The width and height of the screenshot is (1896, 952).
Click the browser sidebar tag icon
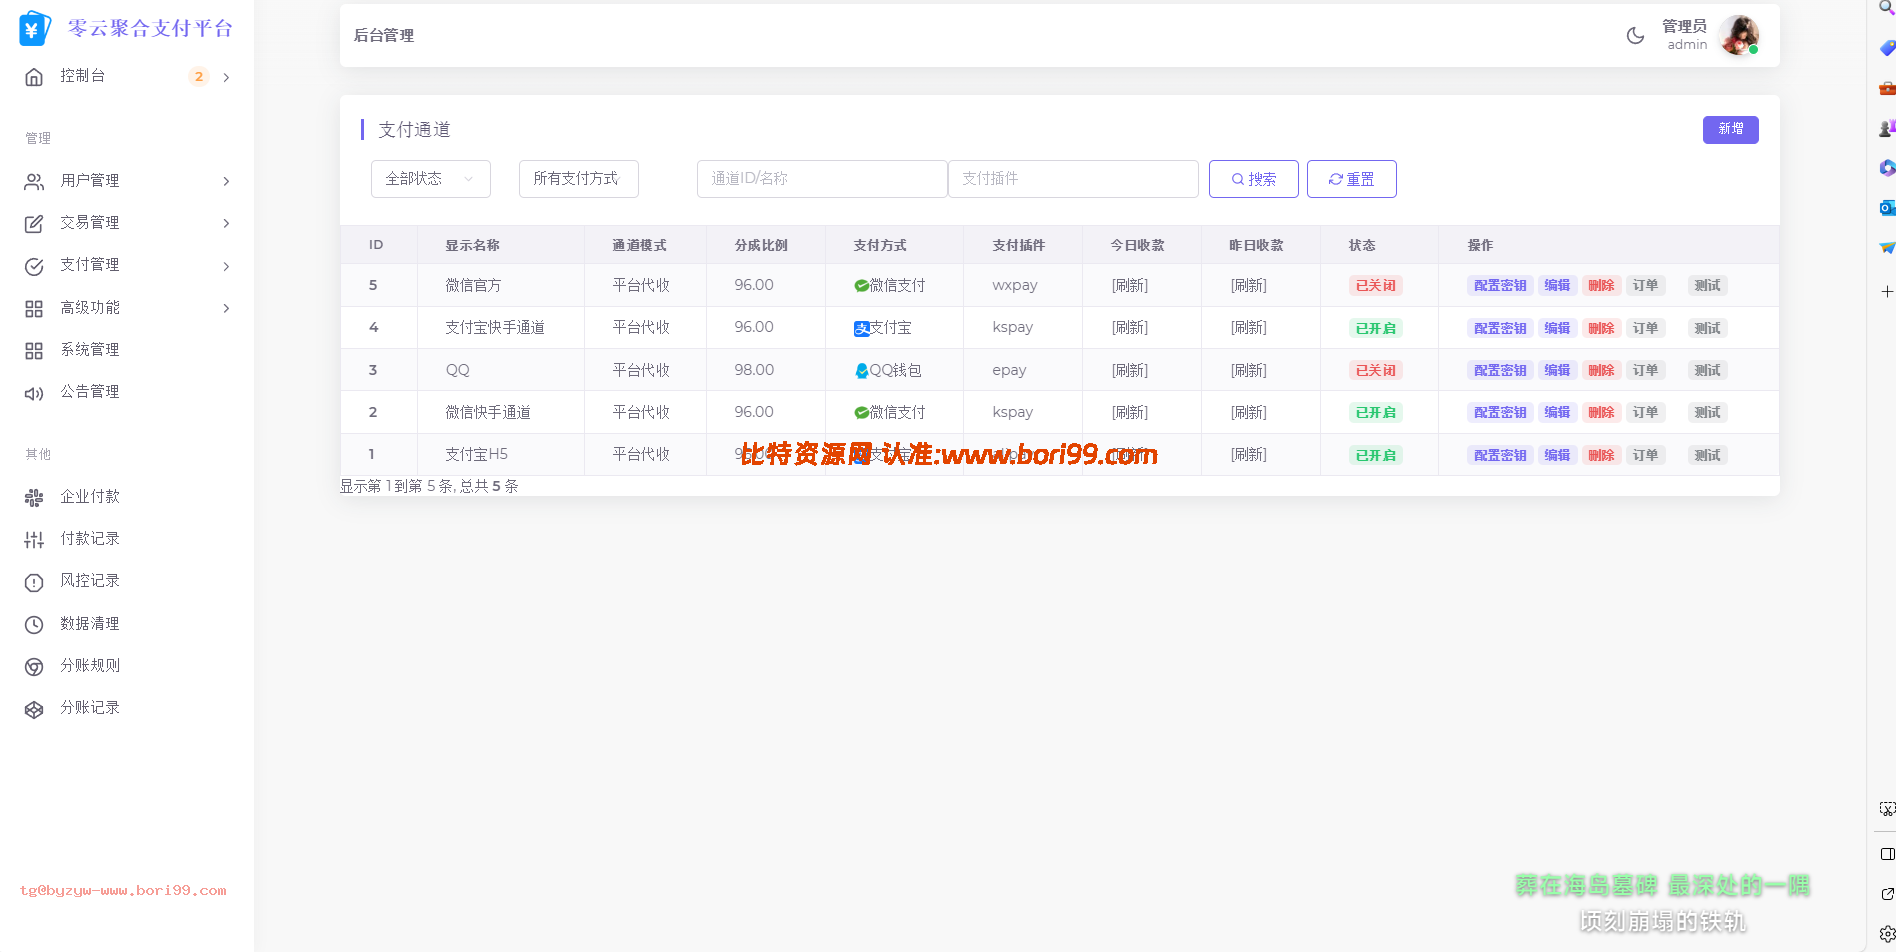pyautogui.click(x=1887, y=47)
